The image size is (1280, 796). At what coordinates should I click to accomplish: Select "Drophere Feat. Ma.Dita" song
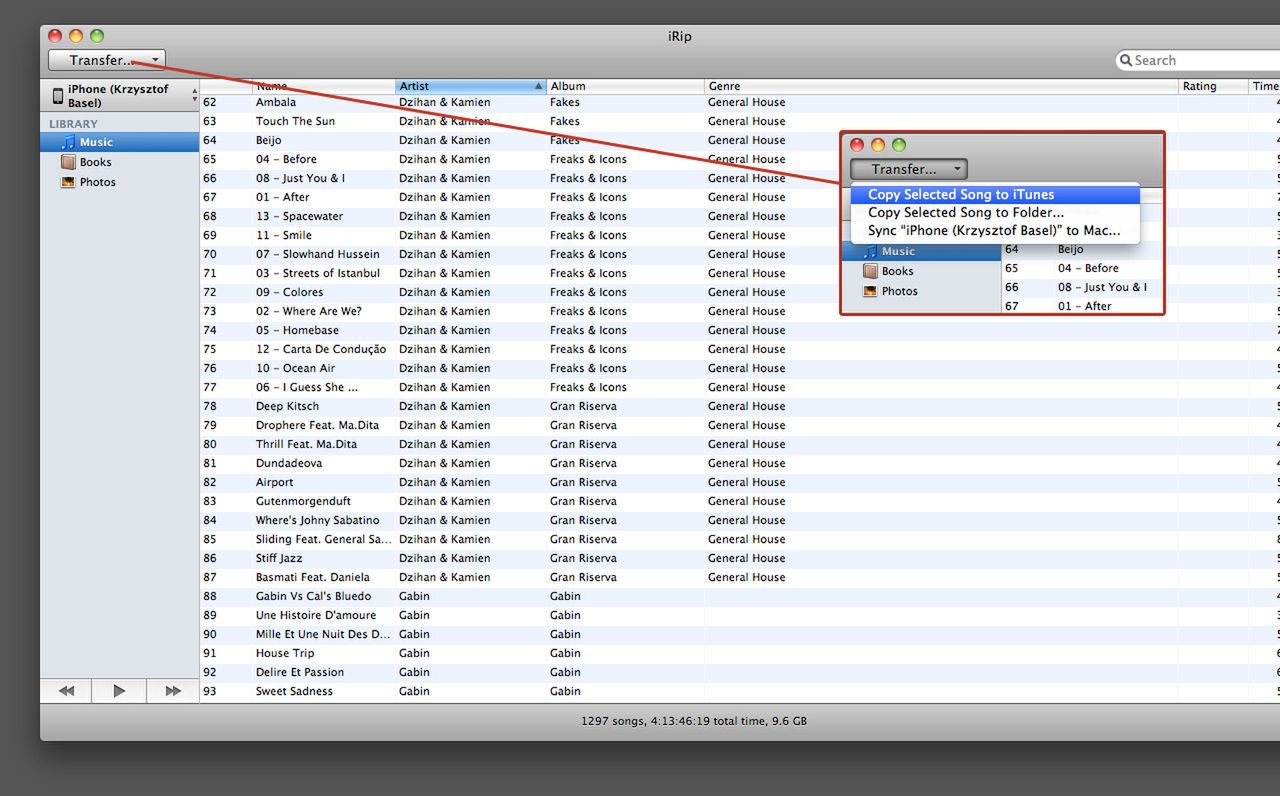pos(319,425)
